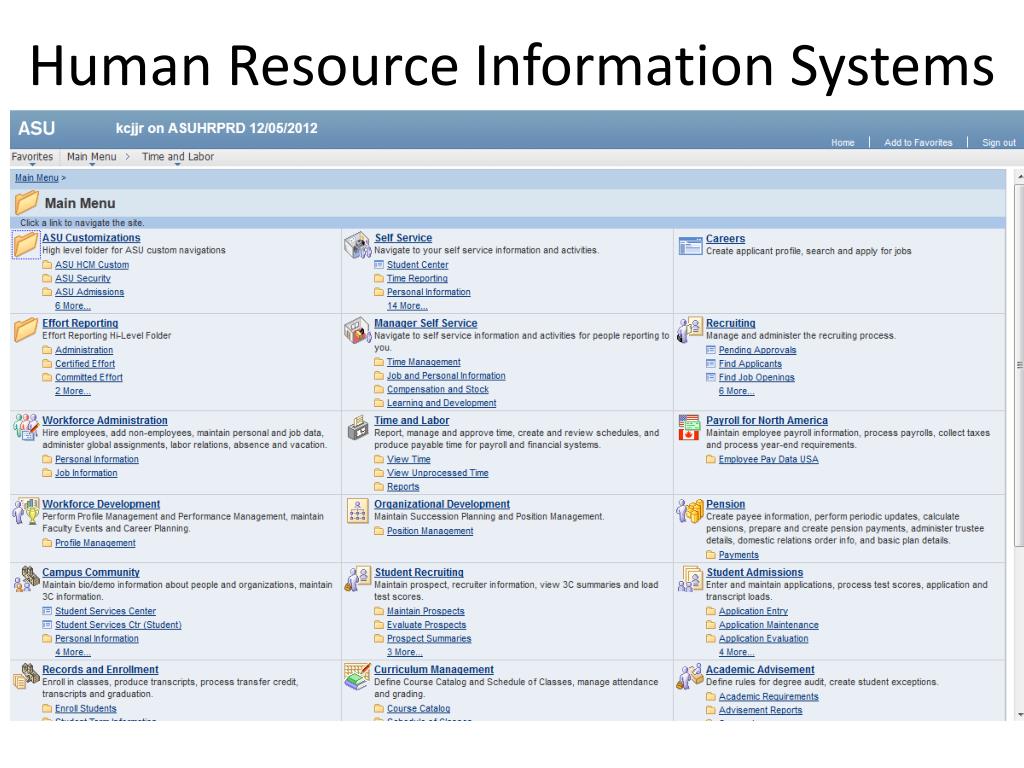Click the Organizational Development chart icon
The height and width of the screenshot is (768, 1024).
click(357, 511)
